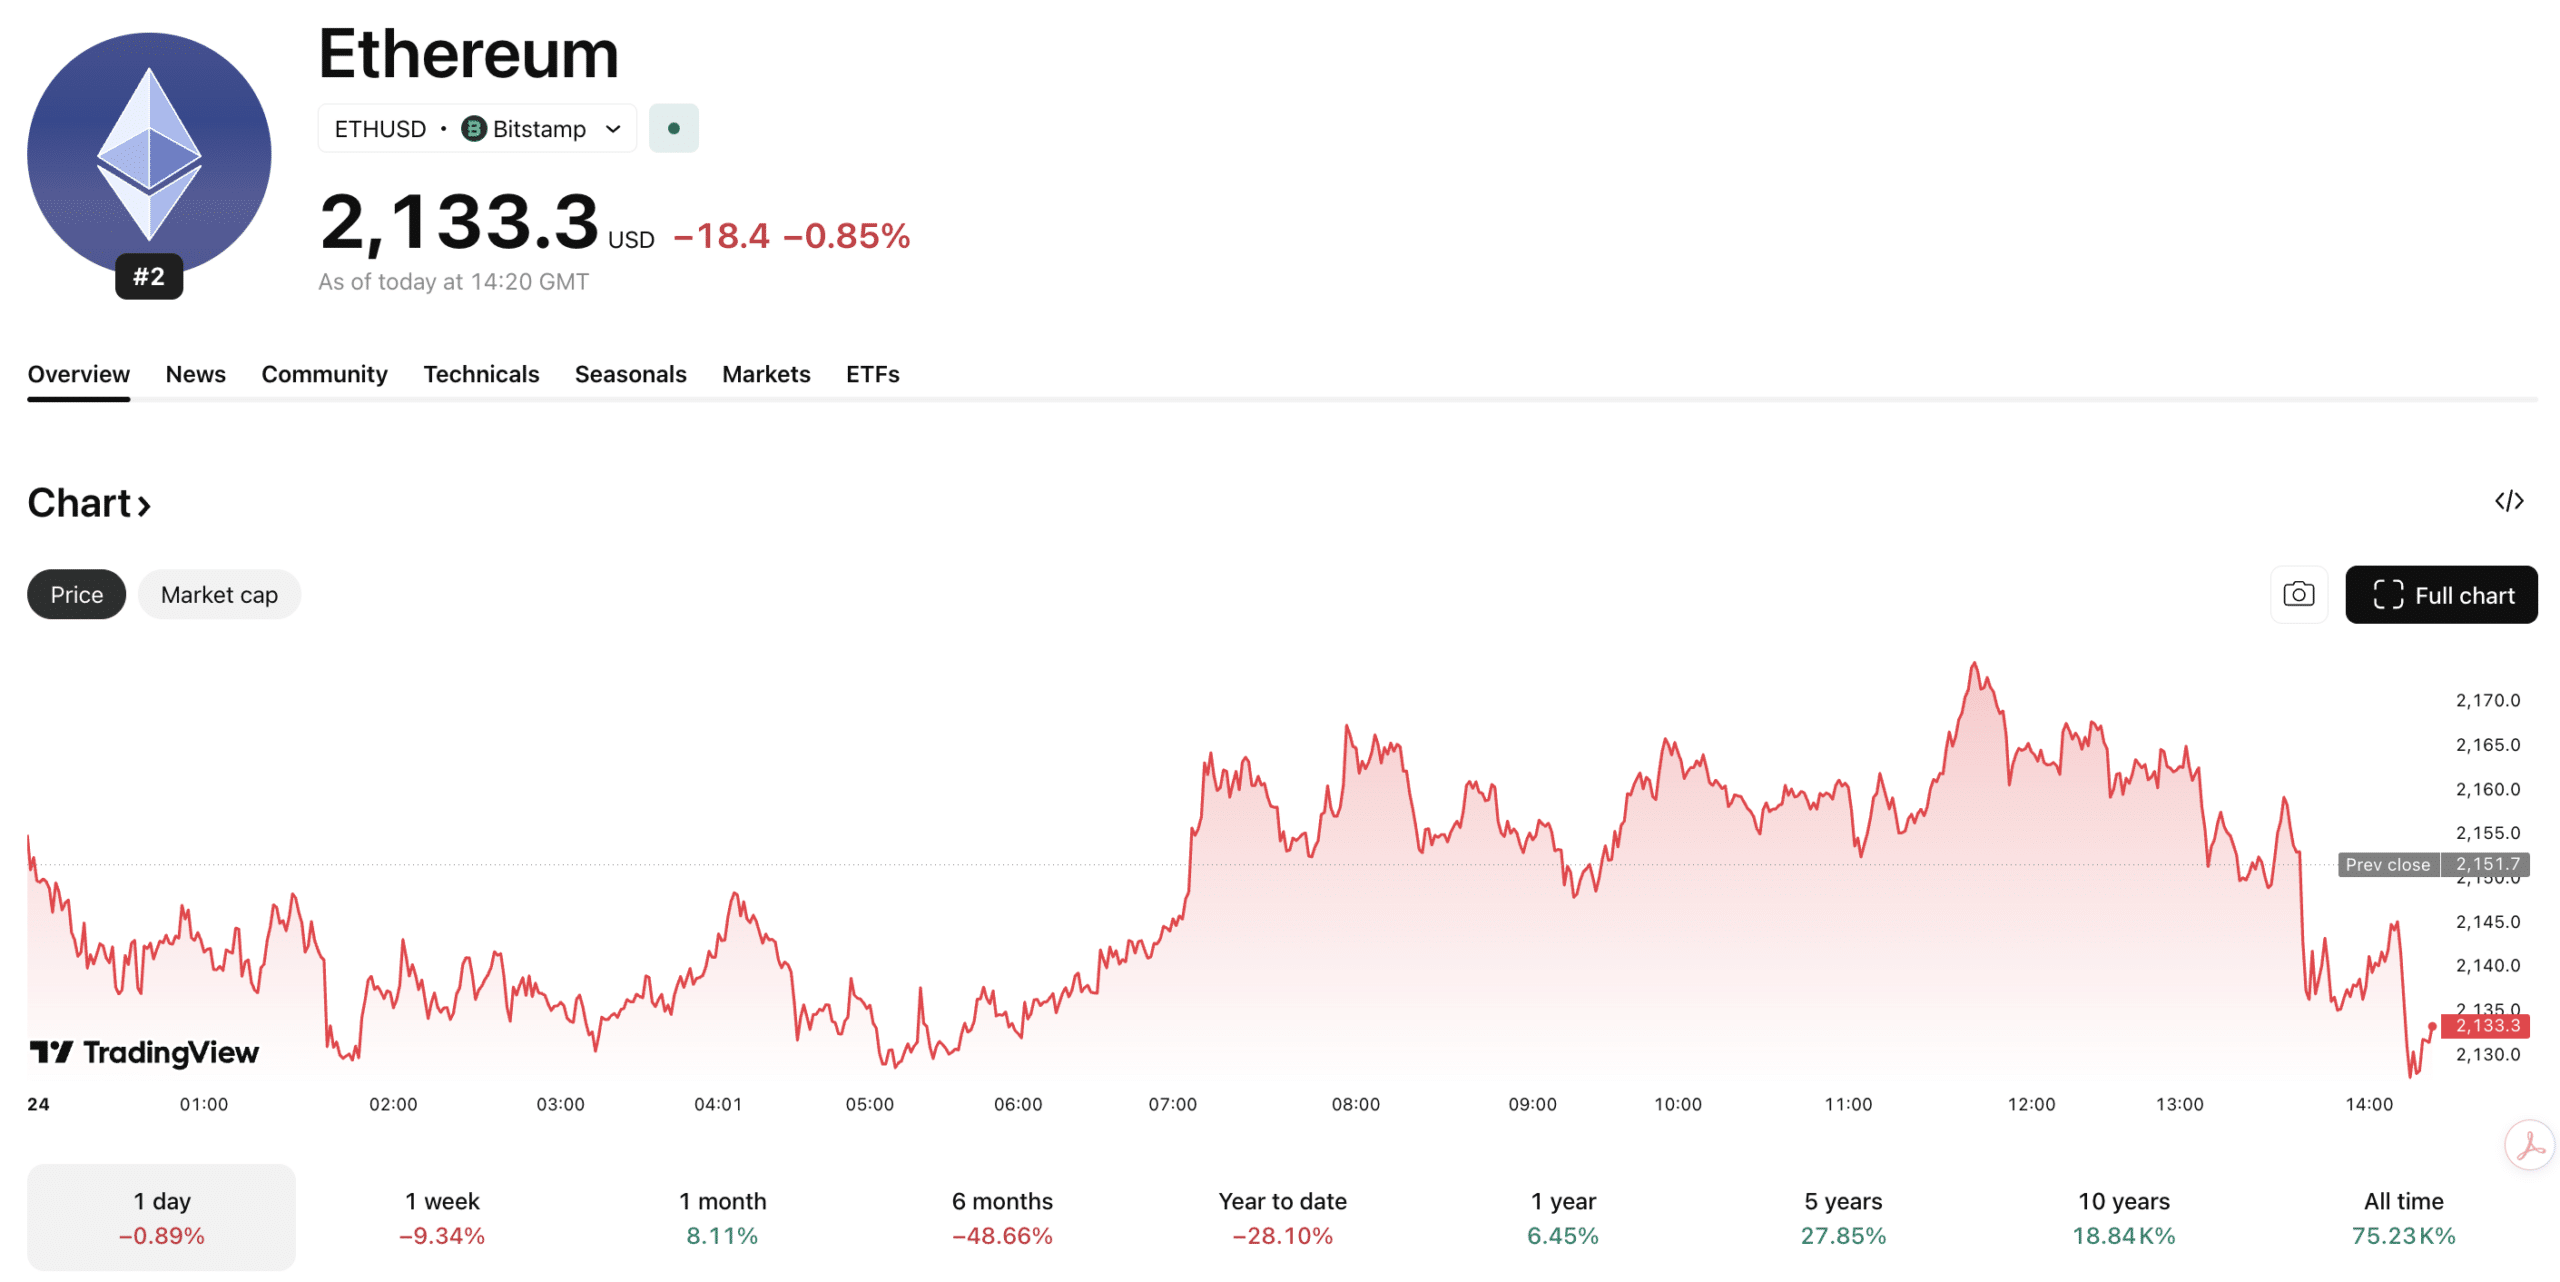Open the ETHUSD Bitstamp exchange dropdown
2560x1282 pixels.
point(477,129)
